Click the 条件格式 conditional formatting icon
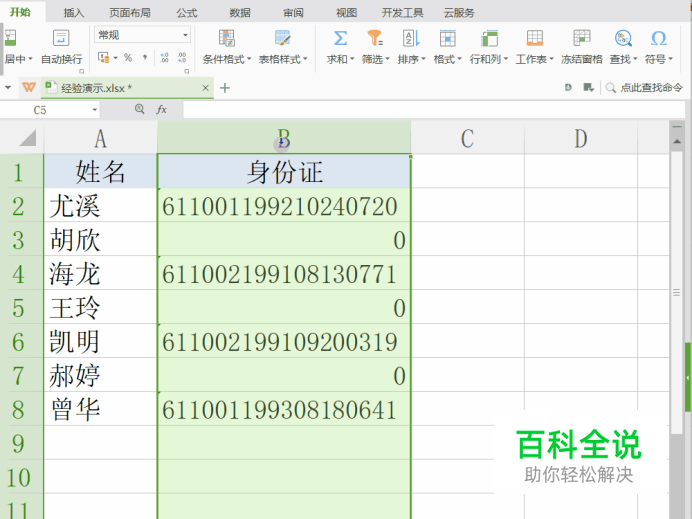 point(226,38)
